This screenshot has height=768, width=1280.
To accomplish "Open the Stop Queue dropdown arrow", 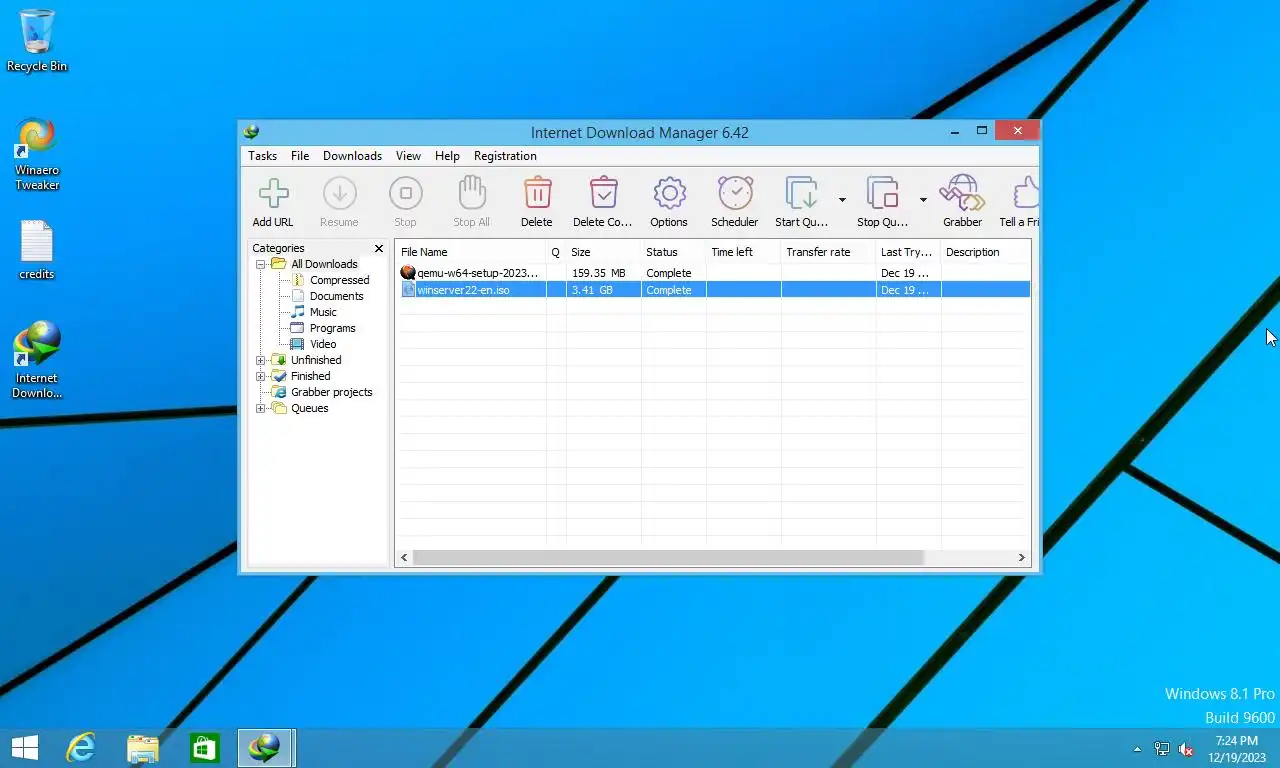I will click(923, 200).
